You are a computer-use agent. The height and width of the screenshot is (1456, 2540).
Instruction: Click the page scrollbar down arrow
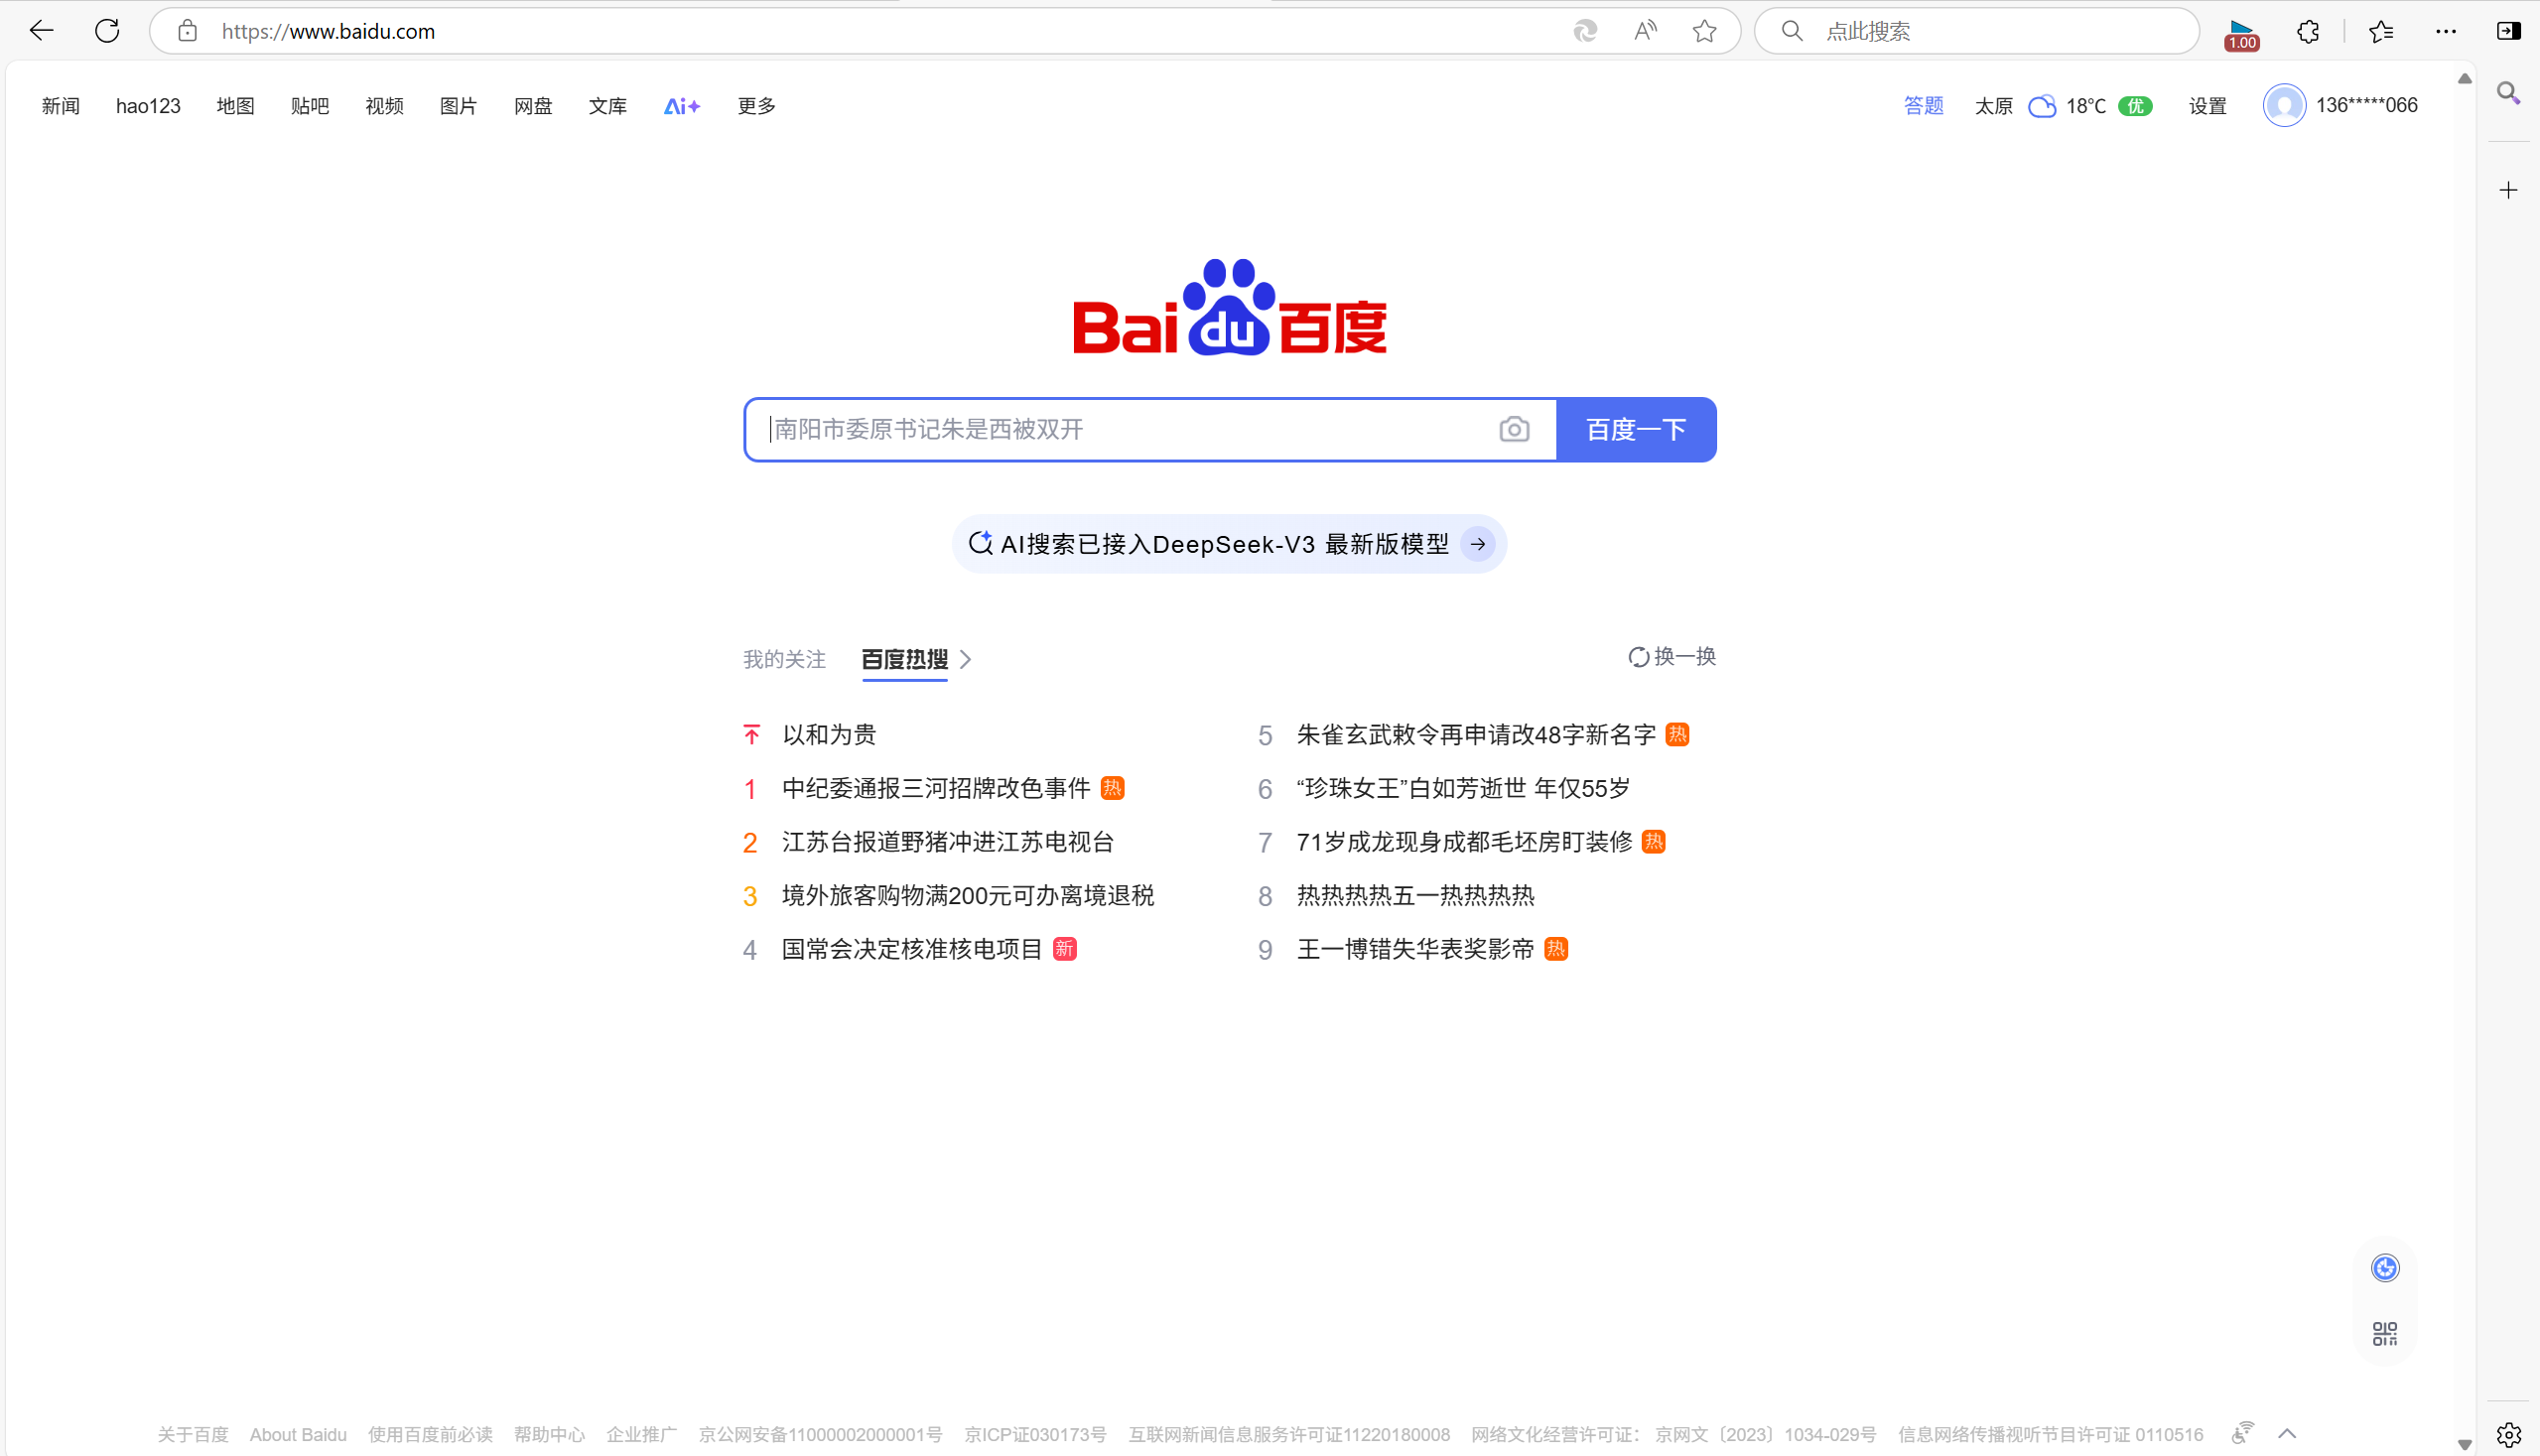[x=2464, y=1445]
